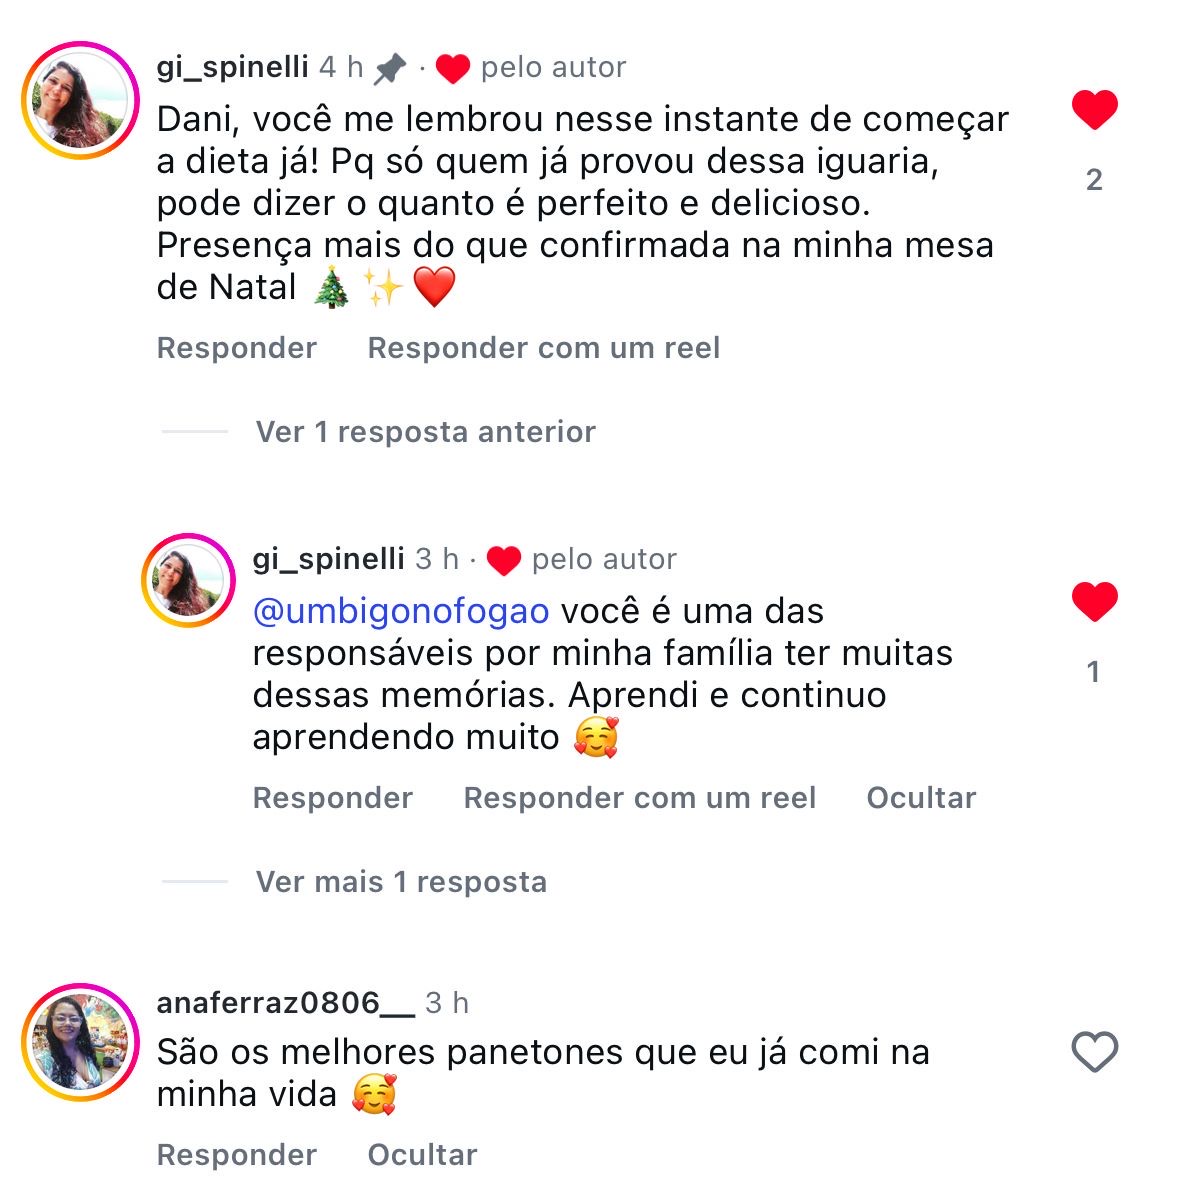
Task: Reply to anaferraz0806__'s comment
Action: pyautogui.click(x=237, y=1155)
